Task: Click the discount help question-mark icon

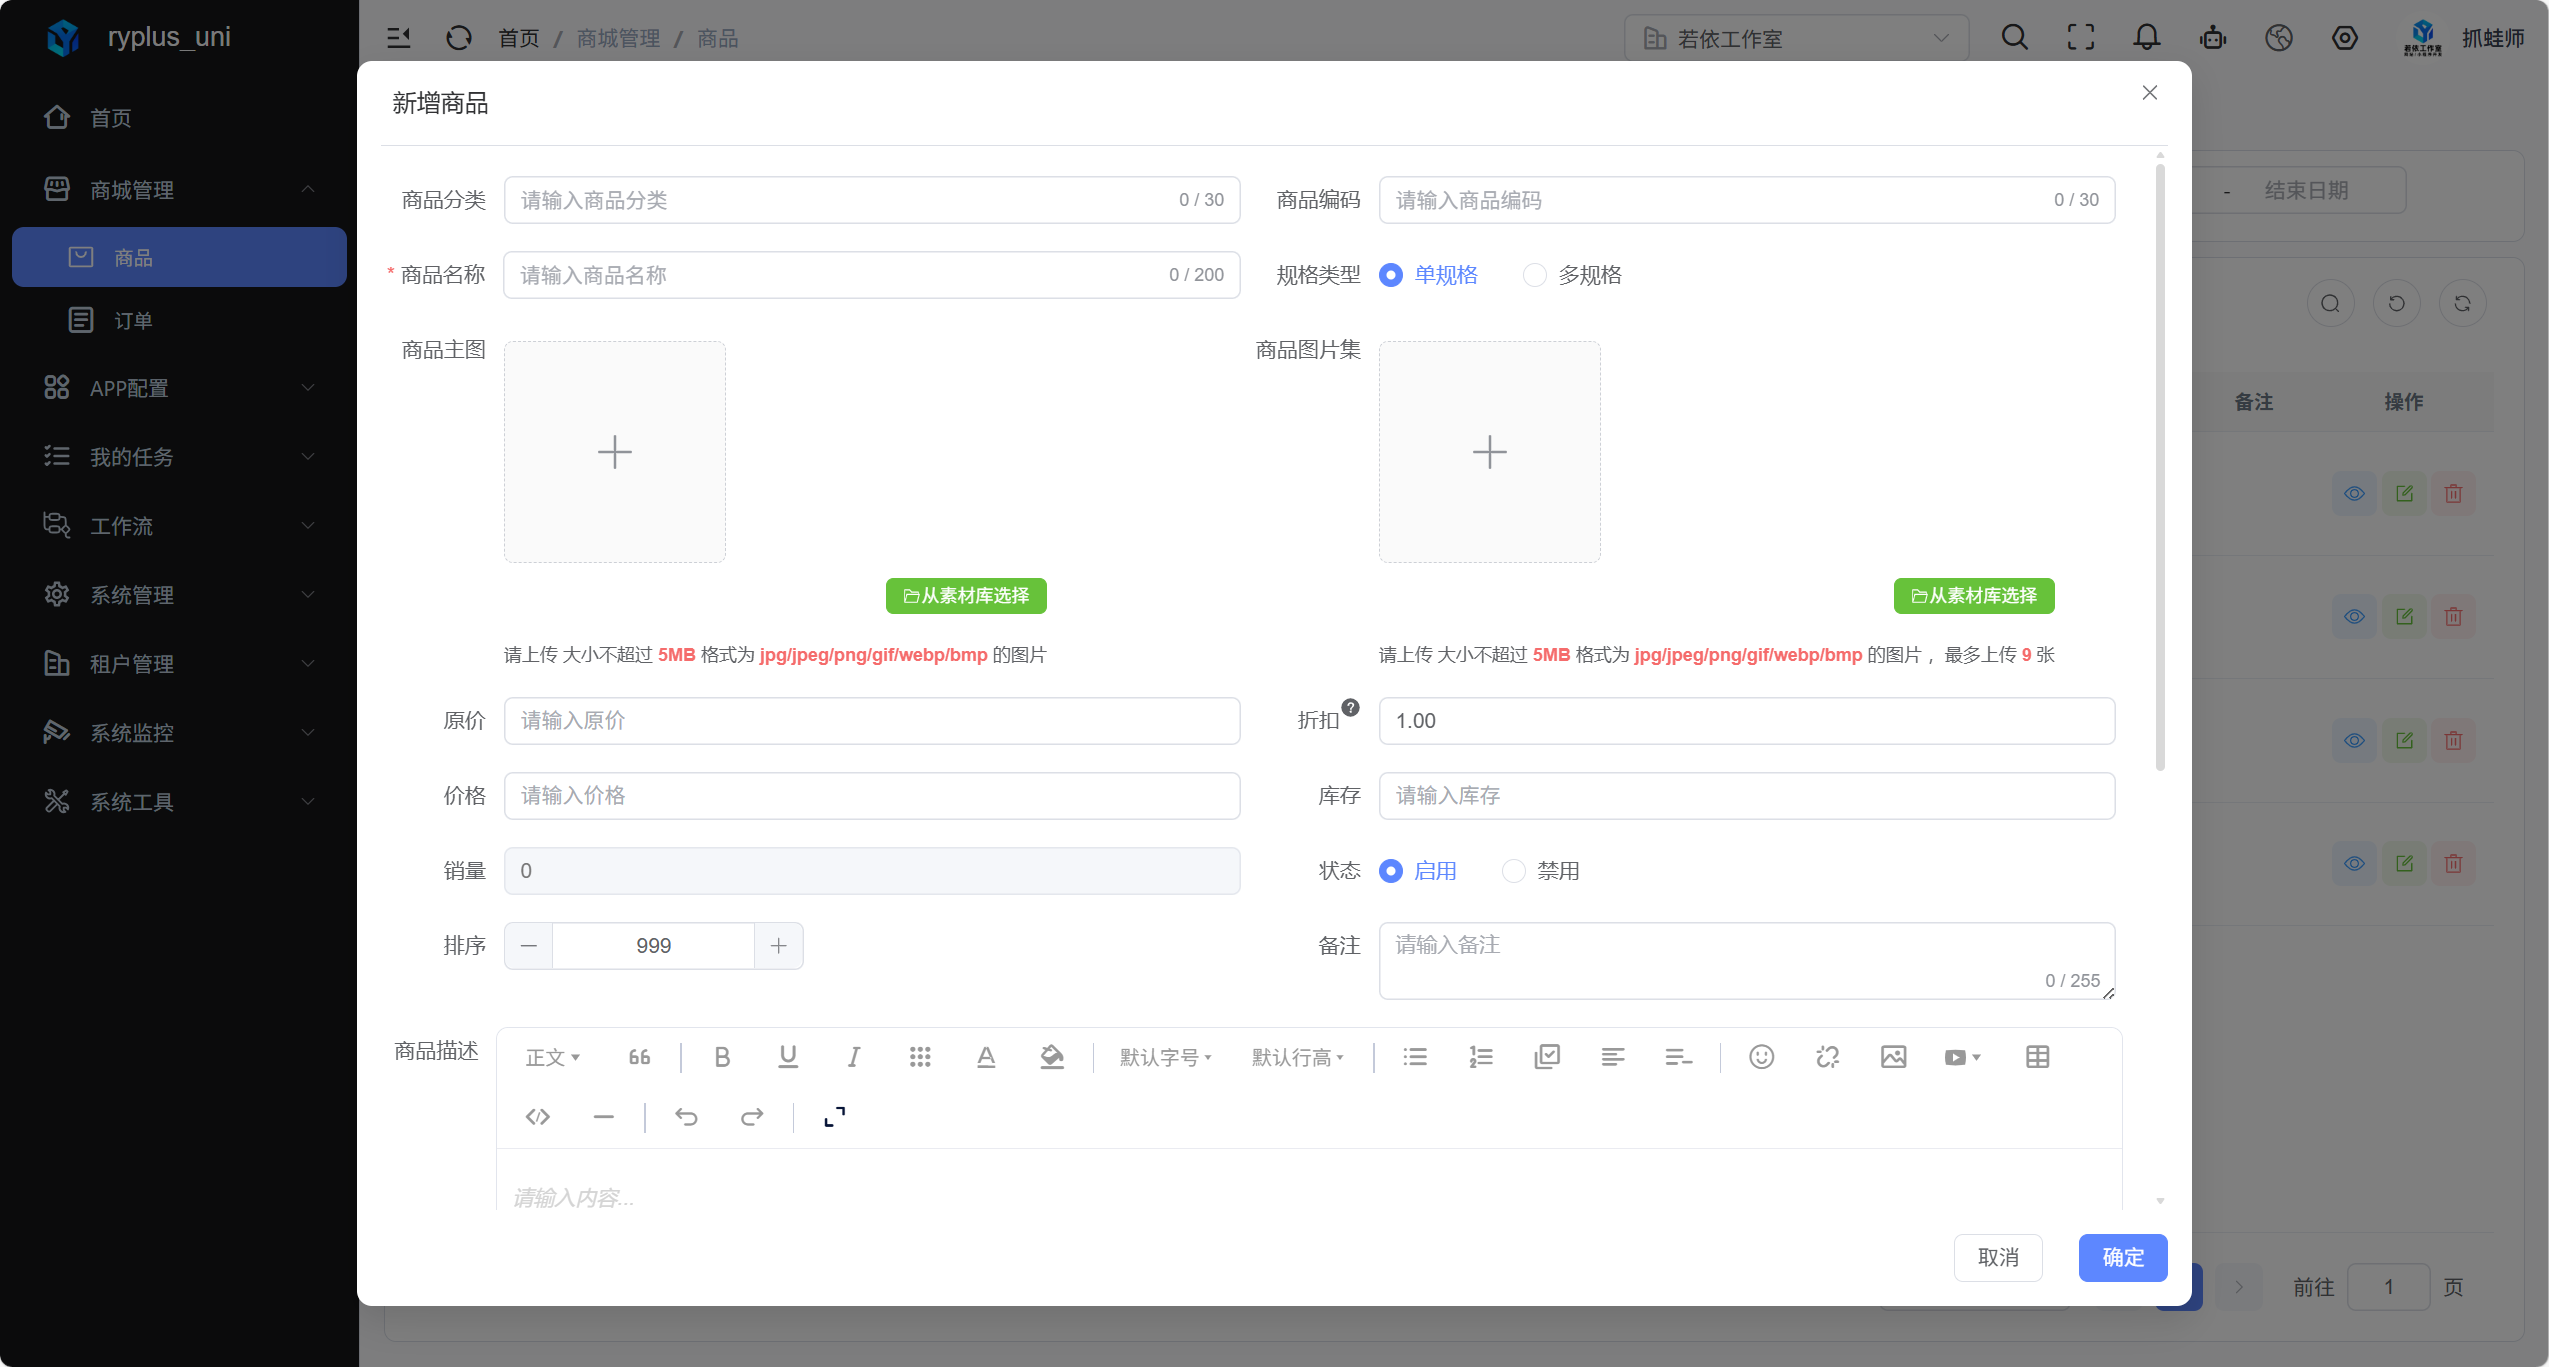Action: (x=1350, y=708)
